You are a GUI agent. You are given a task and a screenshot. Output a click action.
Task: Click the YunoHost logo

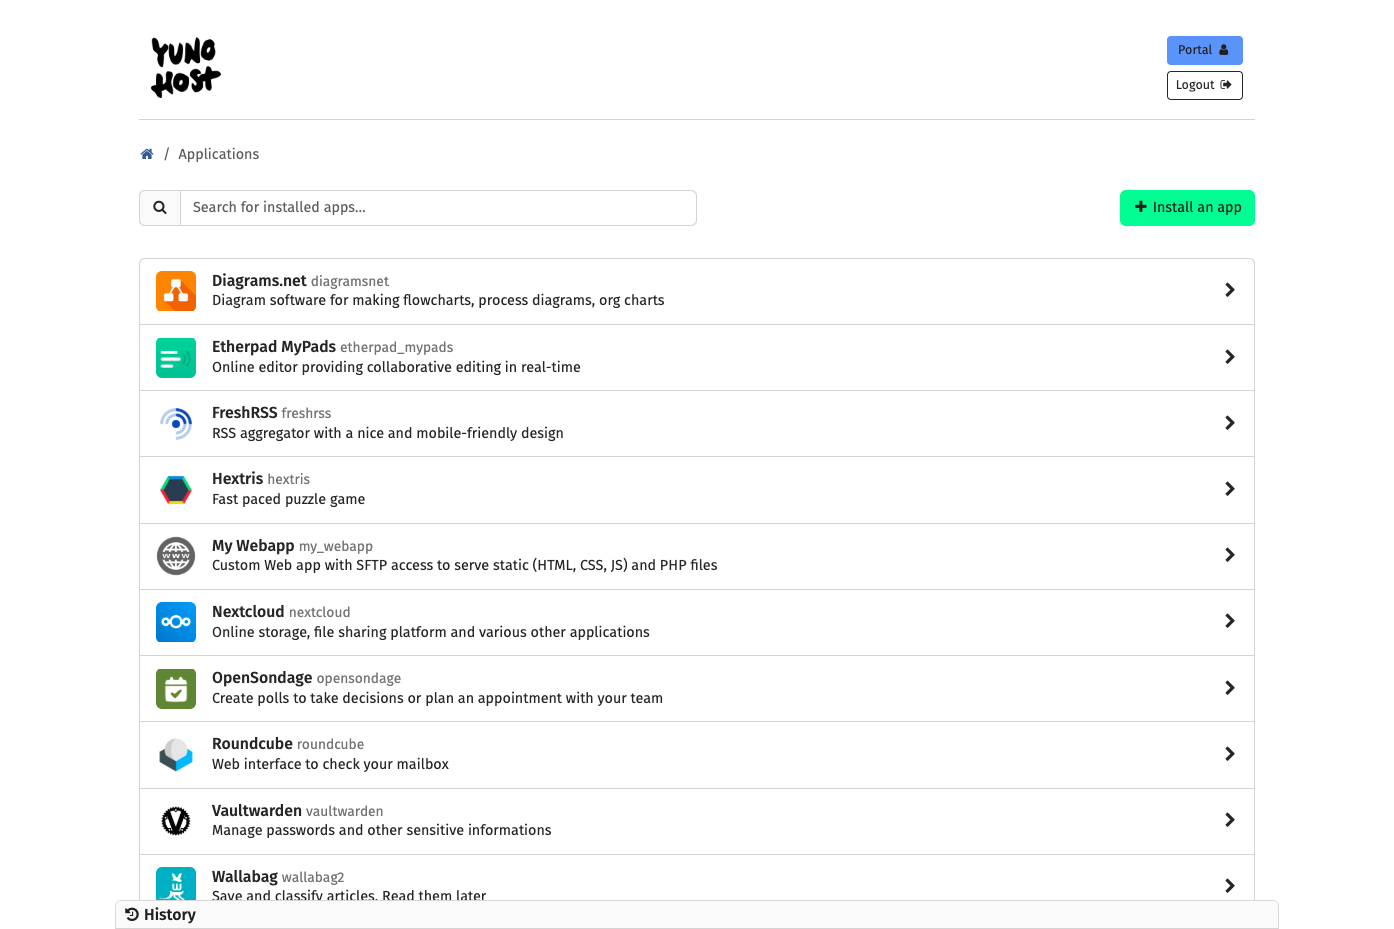(x=186, y=67)
